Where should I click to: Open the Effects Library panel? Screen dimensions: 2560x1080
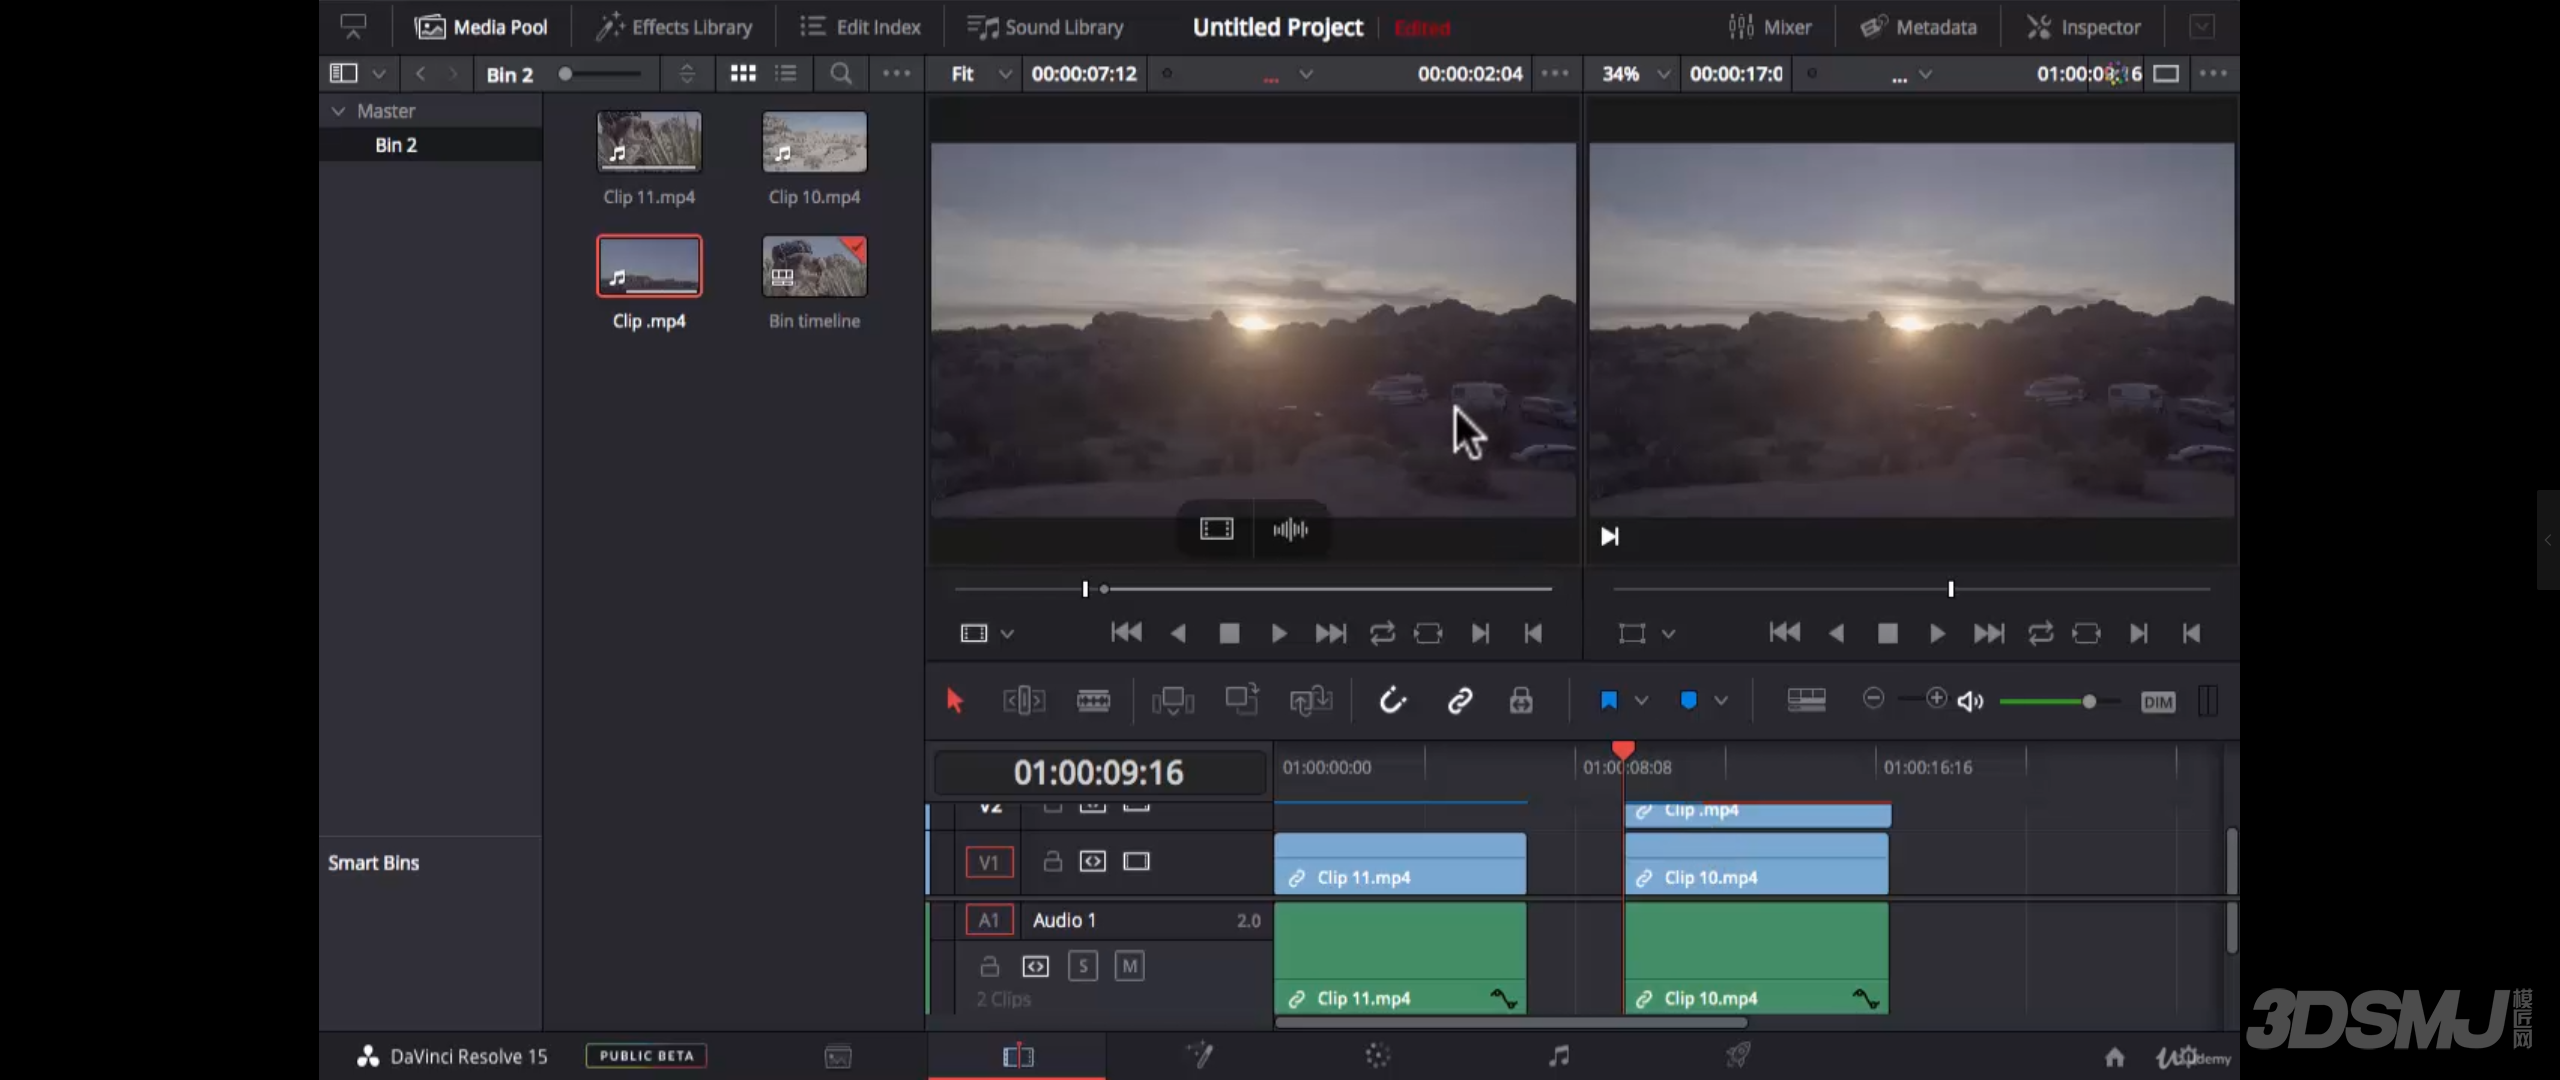[x=674, y=27]
